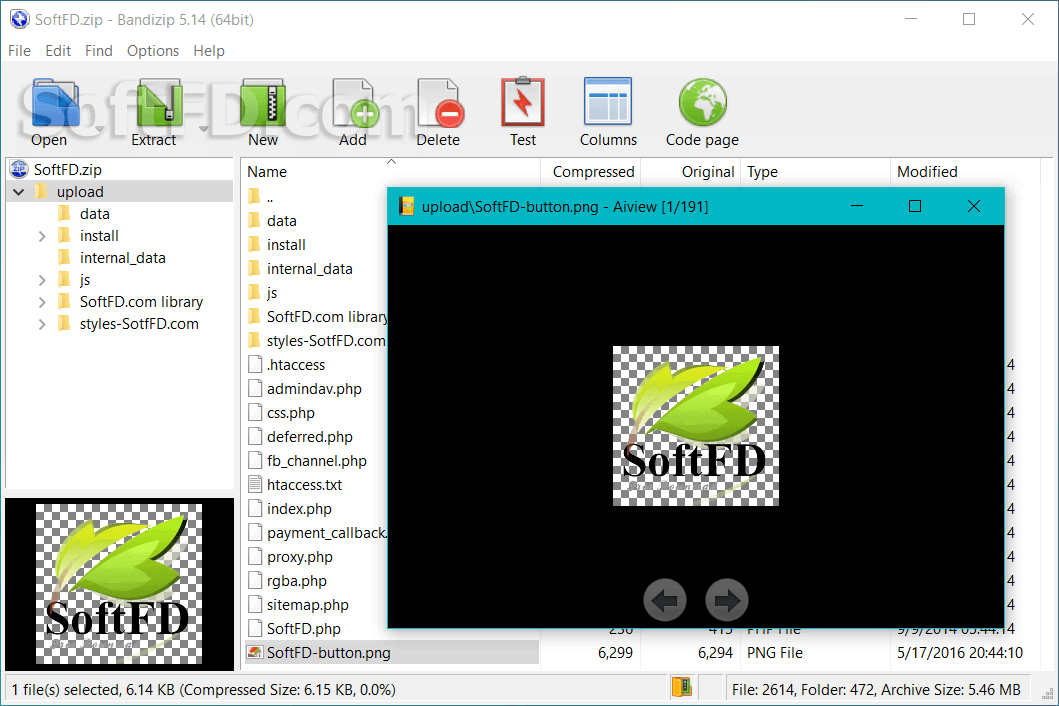Show next image in Aiview
The height and width of the screenshot is (706, 1059).
point(727,600)
